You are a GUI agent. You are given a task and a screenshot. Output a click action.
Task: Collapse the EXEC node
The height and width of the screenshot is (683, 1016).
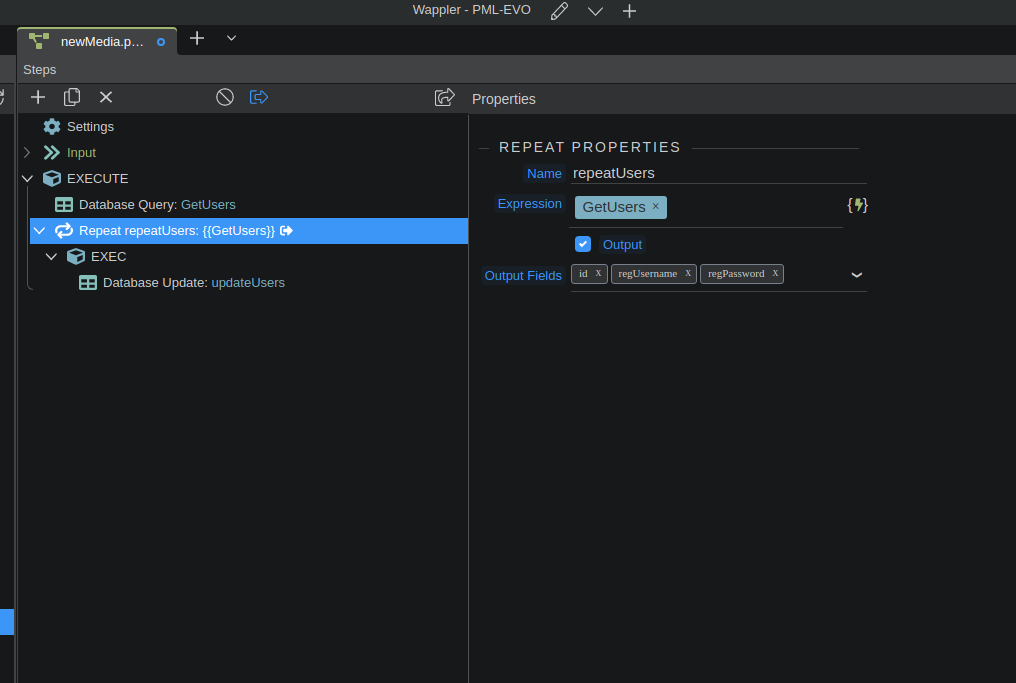coord(51,257)
